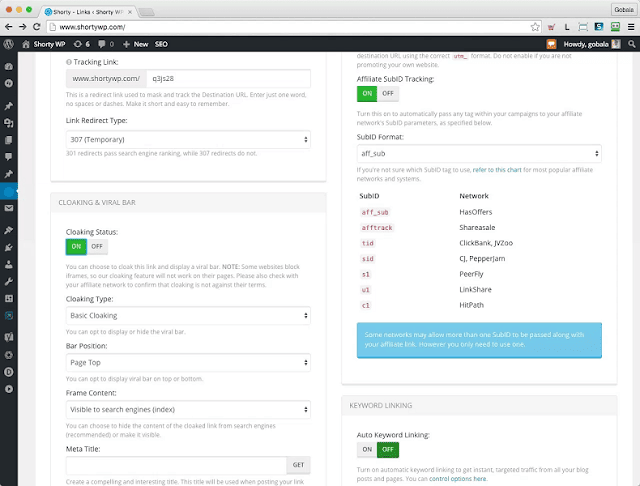640x486 pixels.
Task: Click the green robot browser extension icon
Action: [x=615, y=27]
